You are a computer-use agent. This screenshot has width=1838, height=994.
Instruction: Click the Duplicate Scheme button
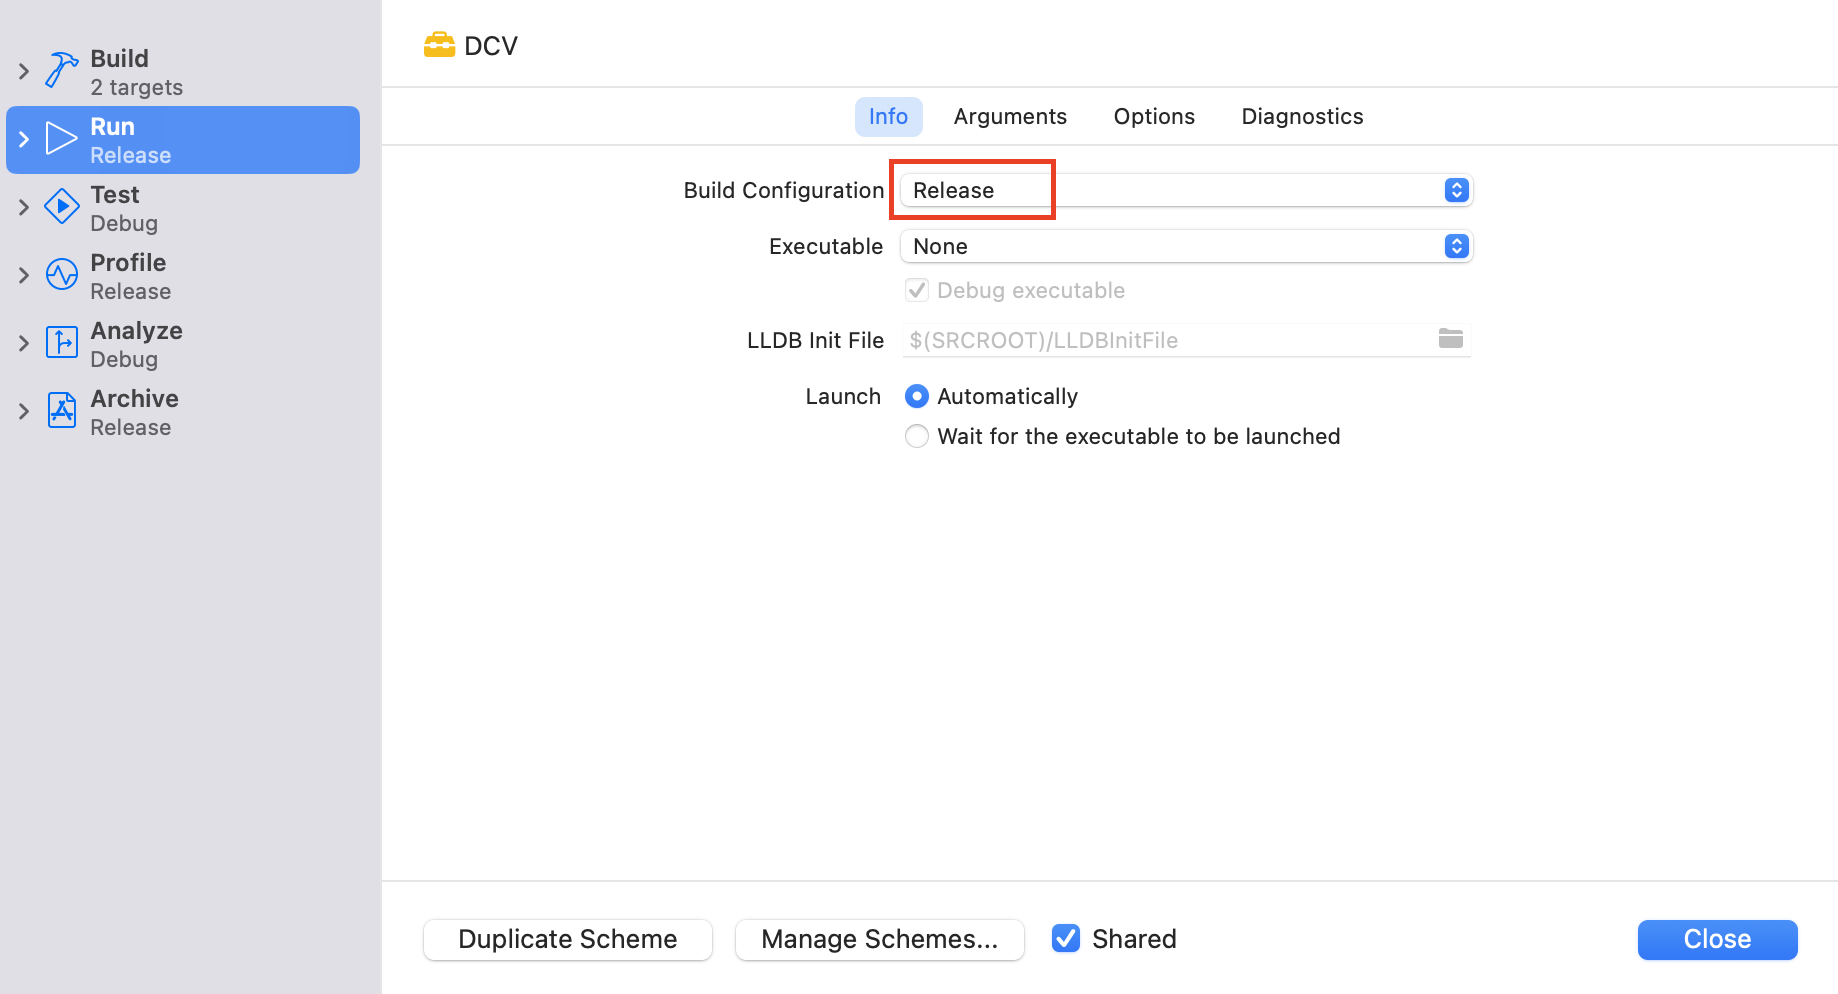(567, 939)
